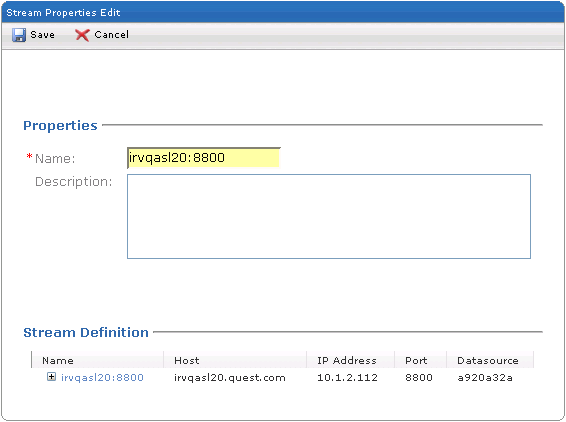Click the Stream Properties Edit title
This screenshot has width=566, height=422.
click(x=63, y=13)
